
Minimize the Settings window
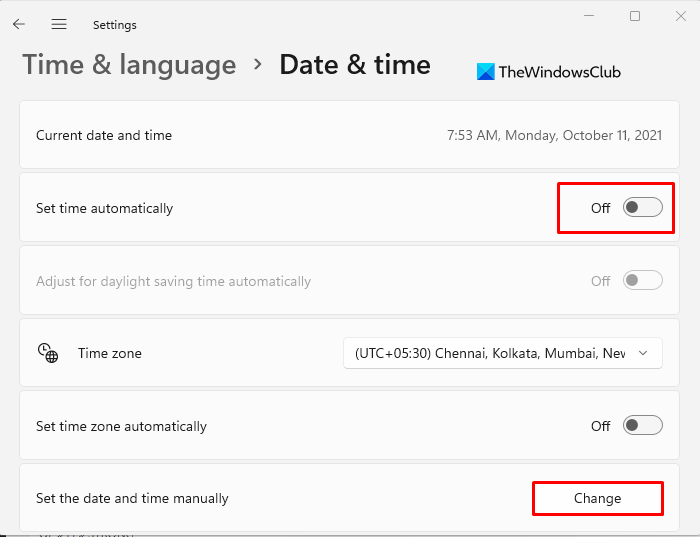pyautogui.click(x=588, y=17)
